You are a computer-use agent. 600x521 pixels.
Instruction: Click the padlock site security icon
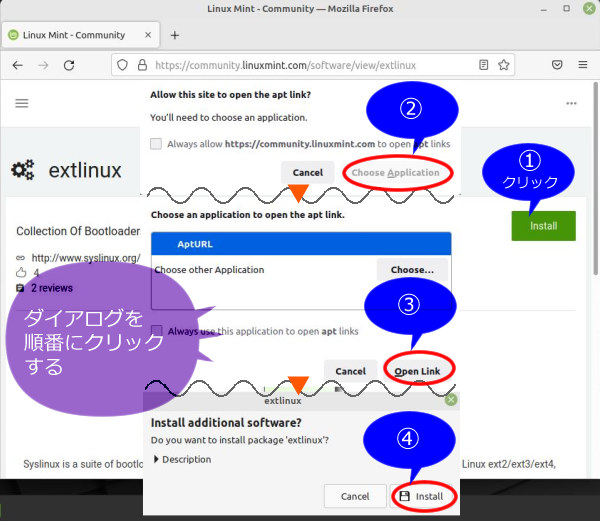click(x=142, y=65)
